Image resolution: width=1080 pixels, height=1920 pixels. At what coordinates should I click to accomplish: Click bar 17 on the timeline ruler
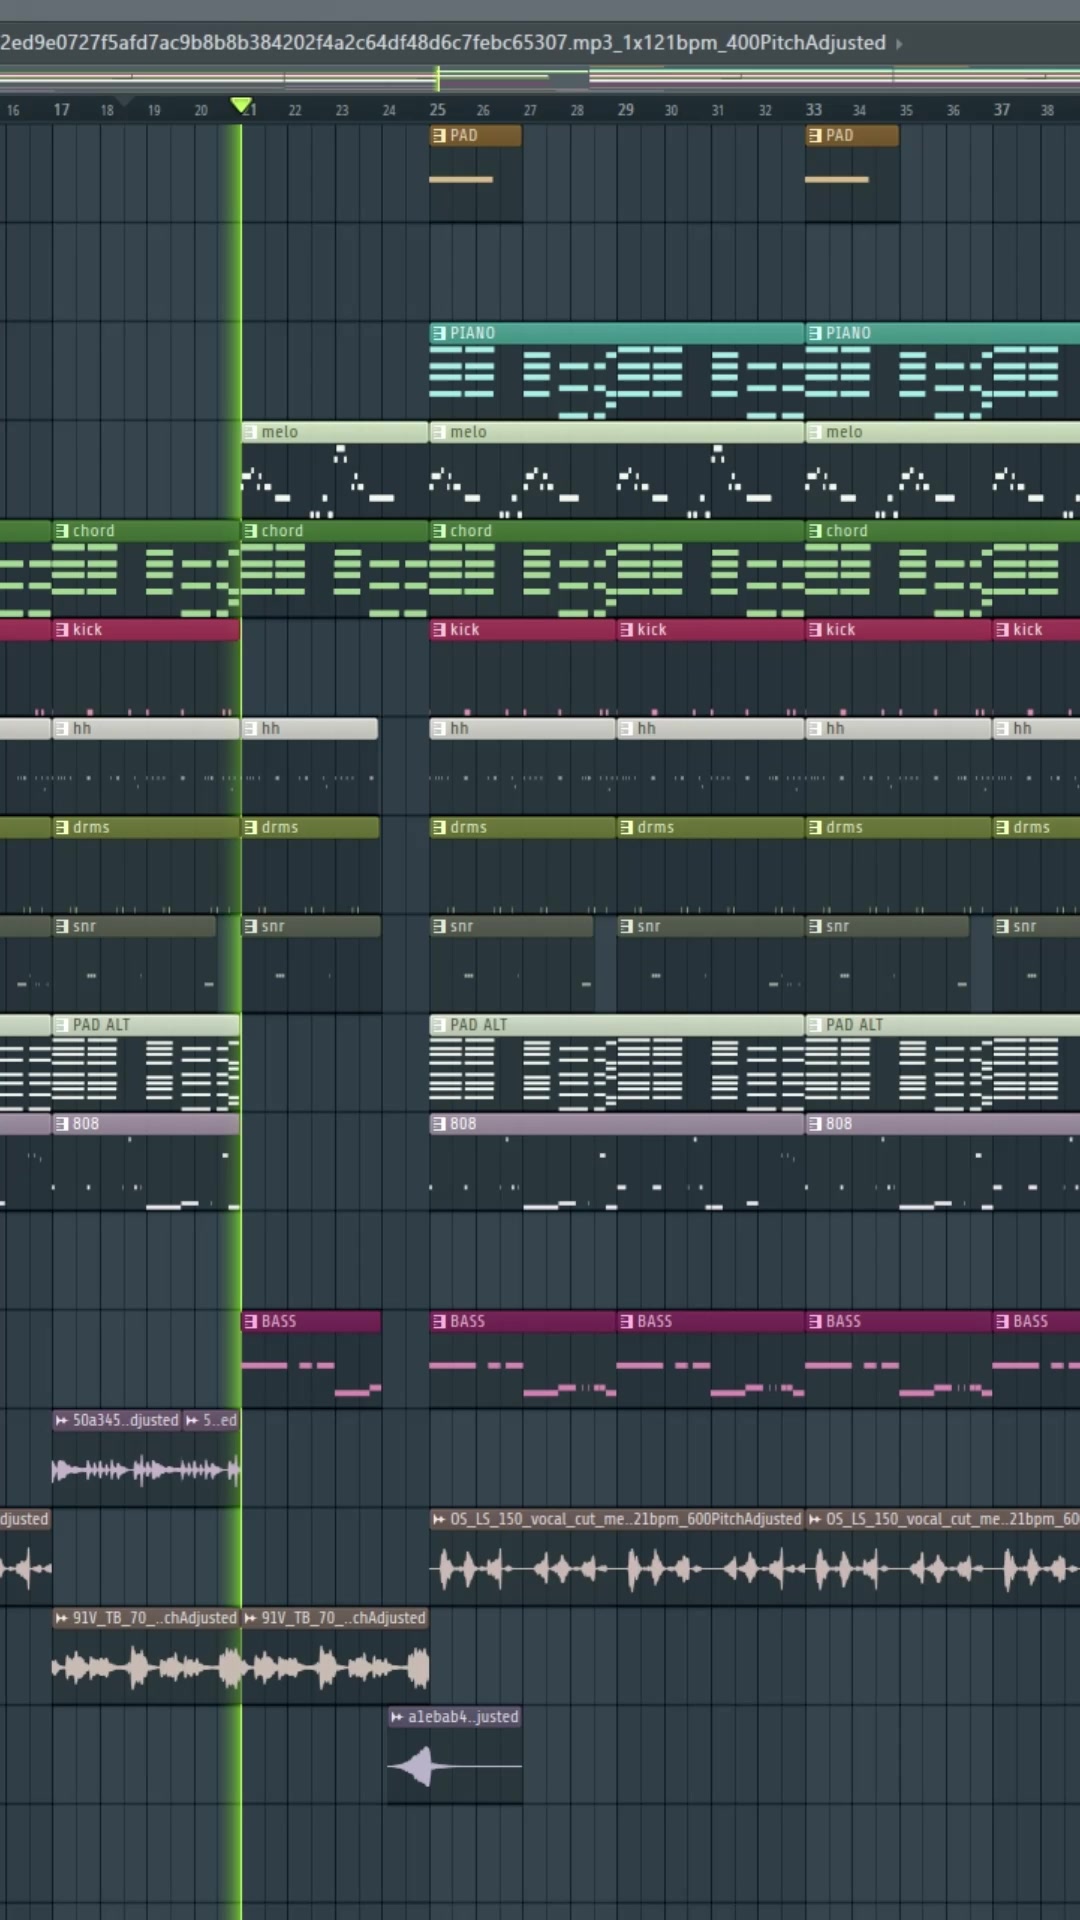click(62, 110)
